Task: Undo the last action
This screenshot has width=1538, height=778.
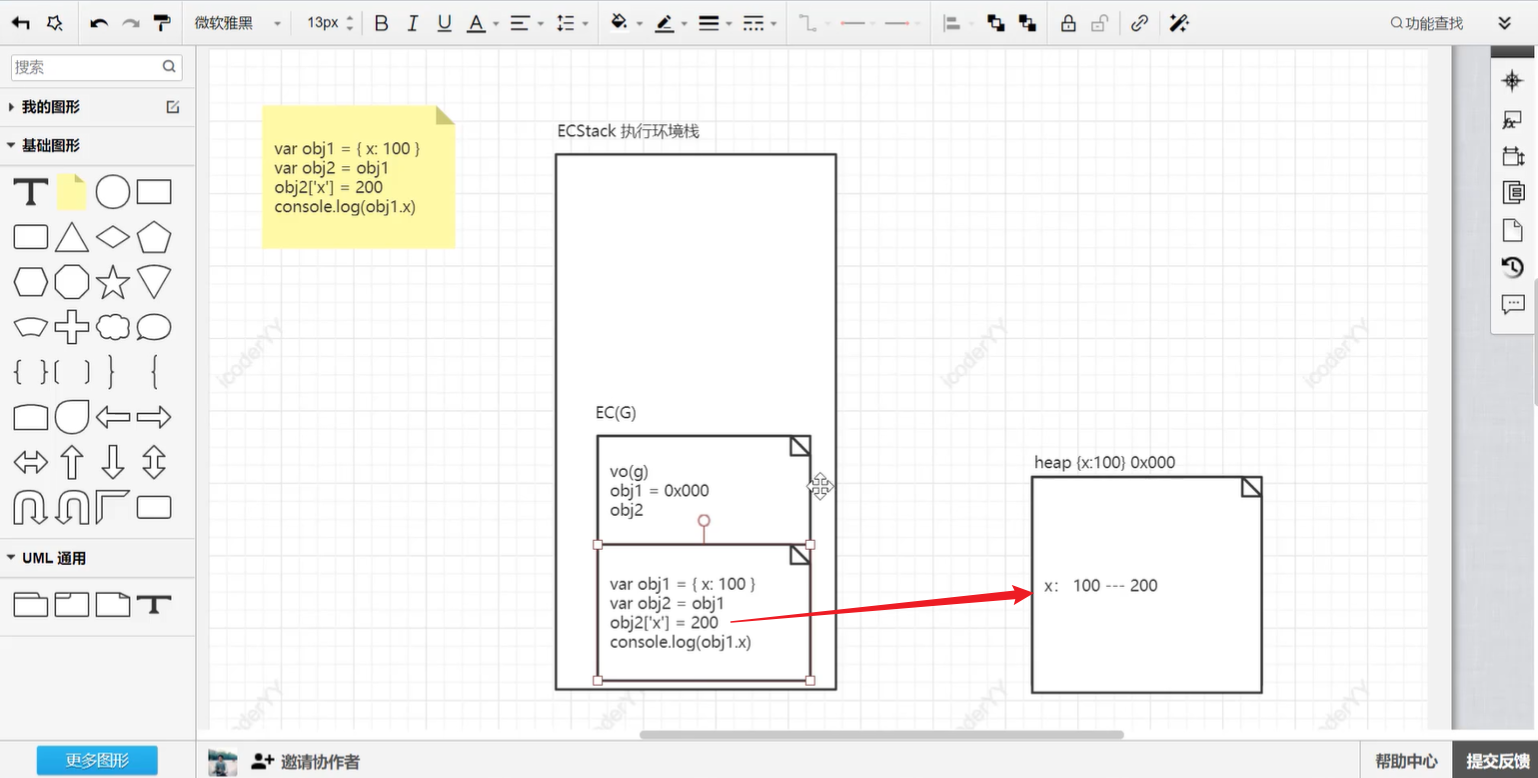Action: click(x=98, y=23)
